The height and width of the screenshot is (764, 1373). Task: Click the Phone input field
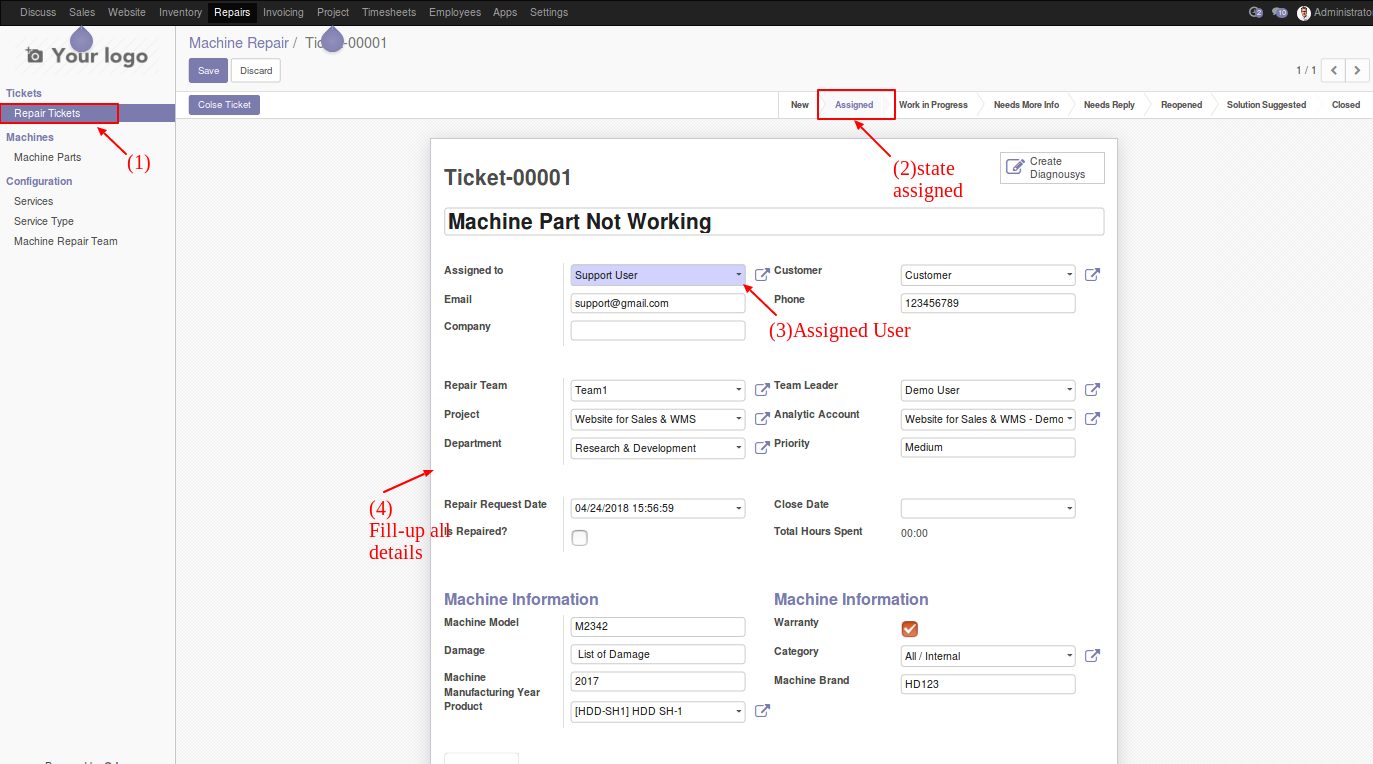pos(988,303)
